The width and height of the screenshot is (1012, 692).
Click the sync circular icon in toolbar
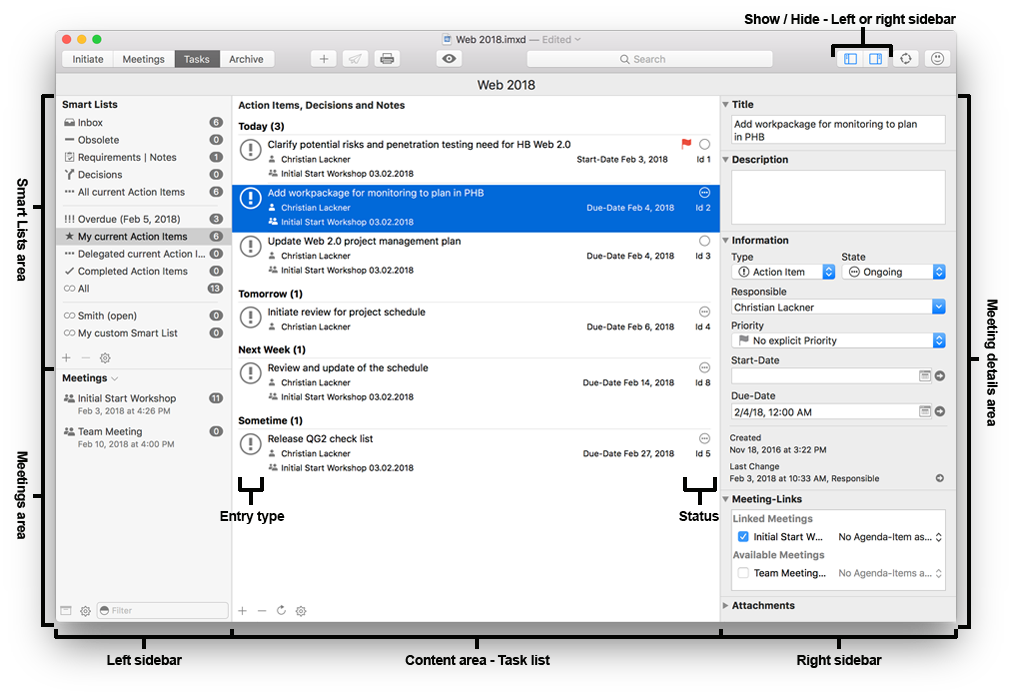[906, 59]
